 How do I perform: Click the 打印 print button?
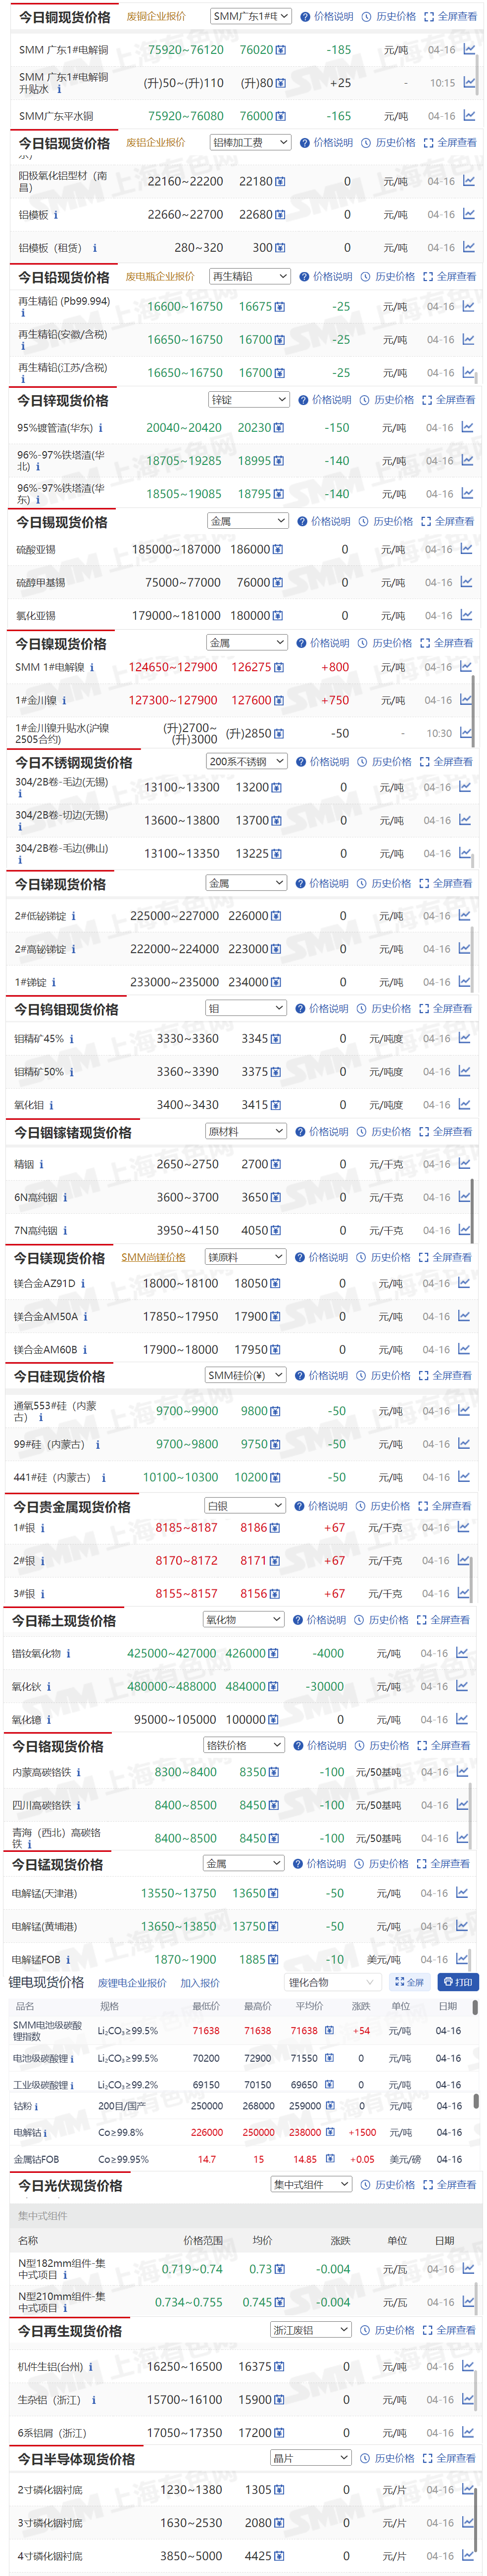(x=458, y=1982)
